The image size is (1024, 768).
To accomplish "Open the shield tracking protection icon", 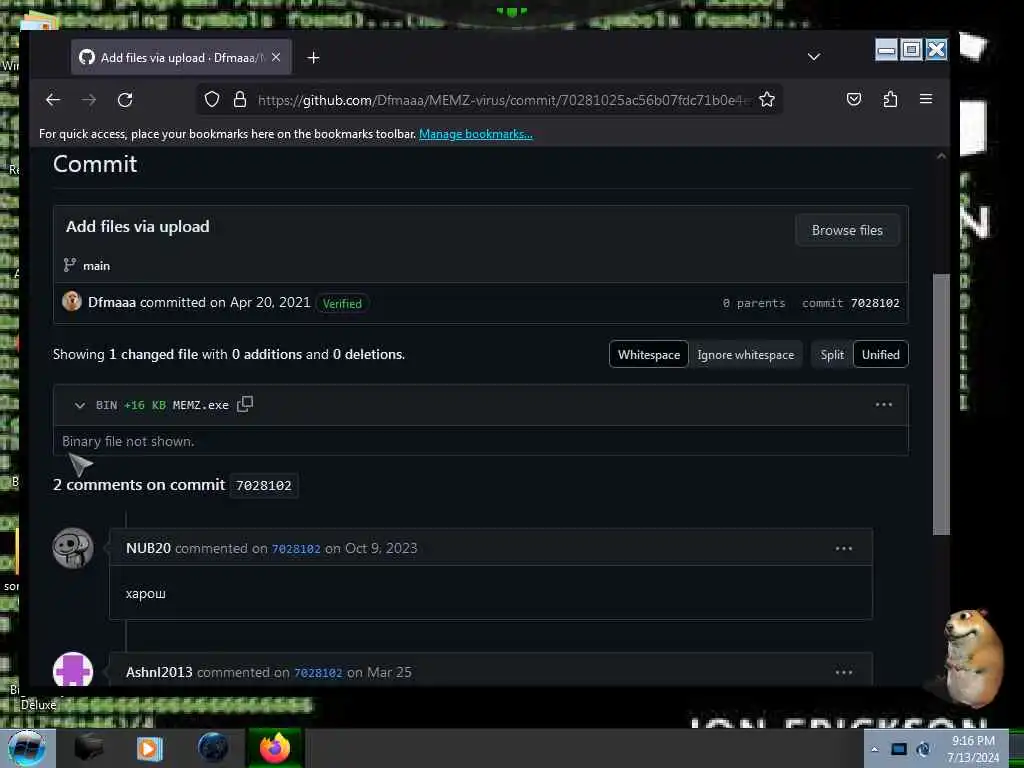I will tap(212, 99).
